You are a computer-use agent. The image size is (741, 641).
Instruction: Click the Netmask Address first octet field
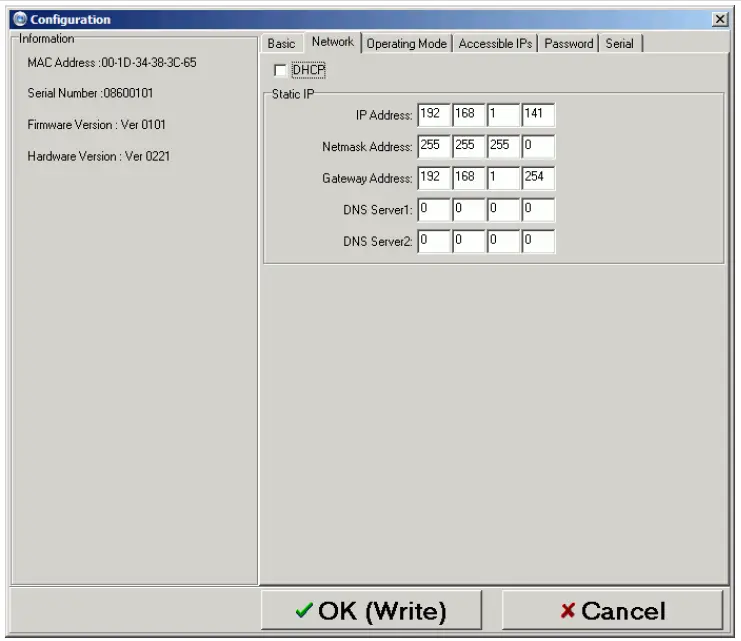[434, 147]
